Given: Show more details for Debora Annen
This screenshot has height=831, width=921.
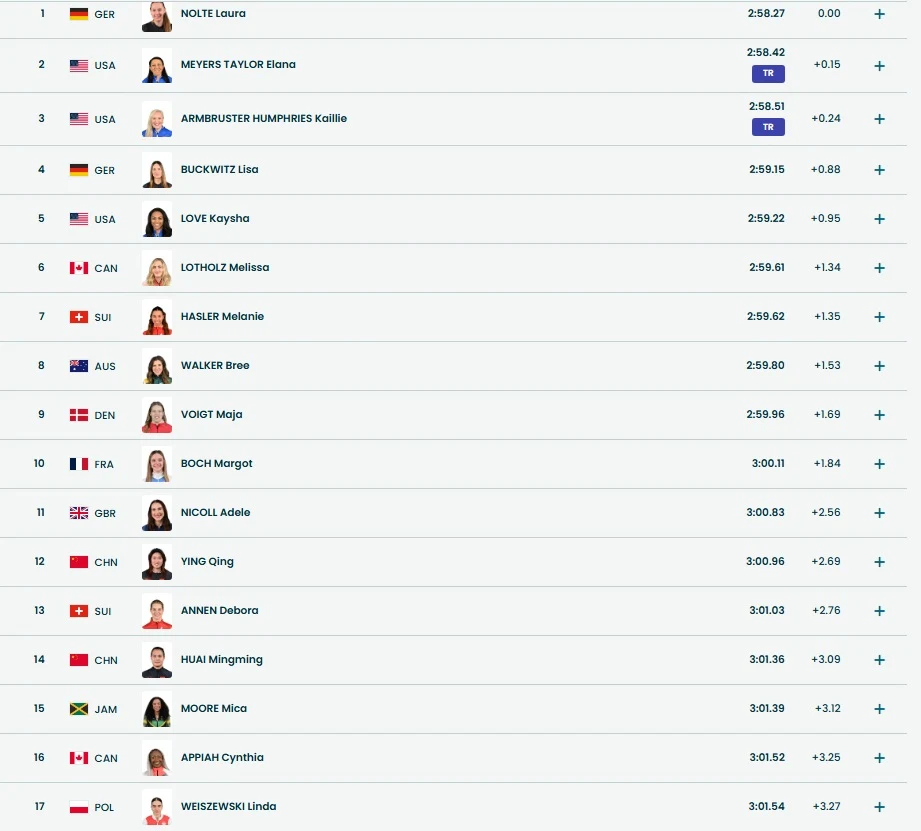Looking at the screenshot, I should [x=879, y=611].
